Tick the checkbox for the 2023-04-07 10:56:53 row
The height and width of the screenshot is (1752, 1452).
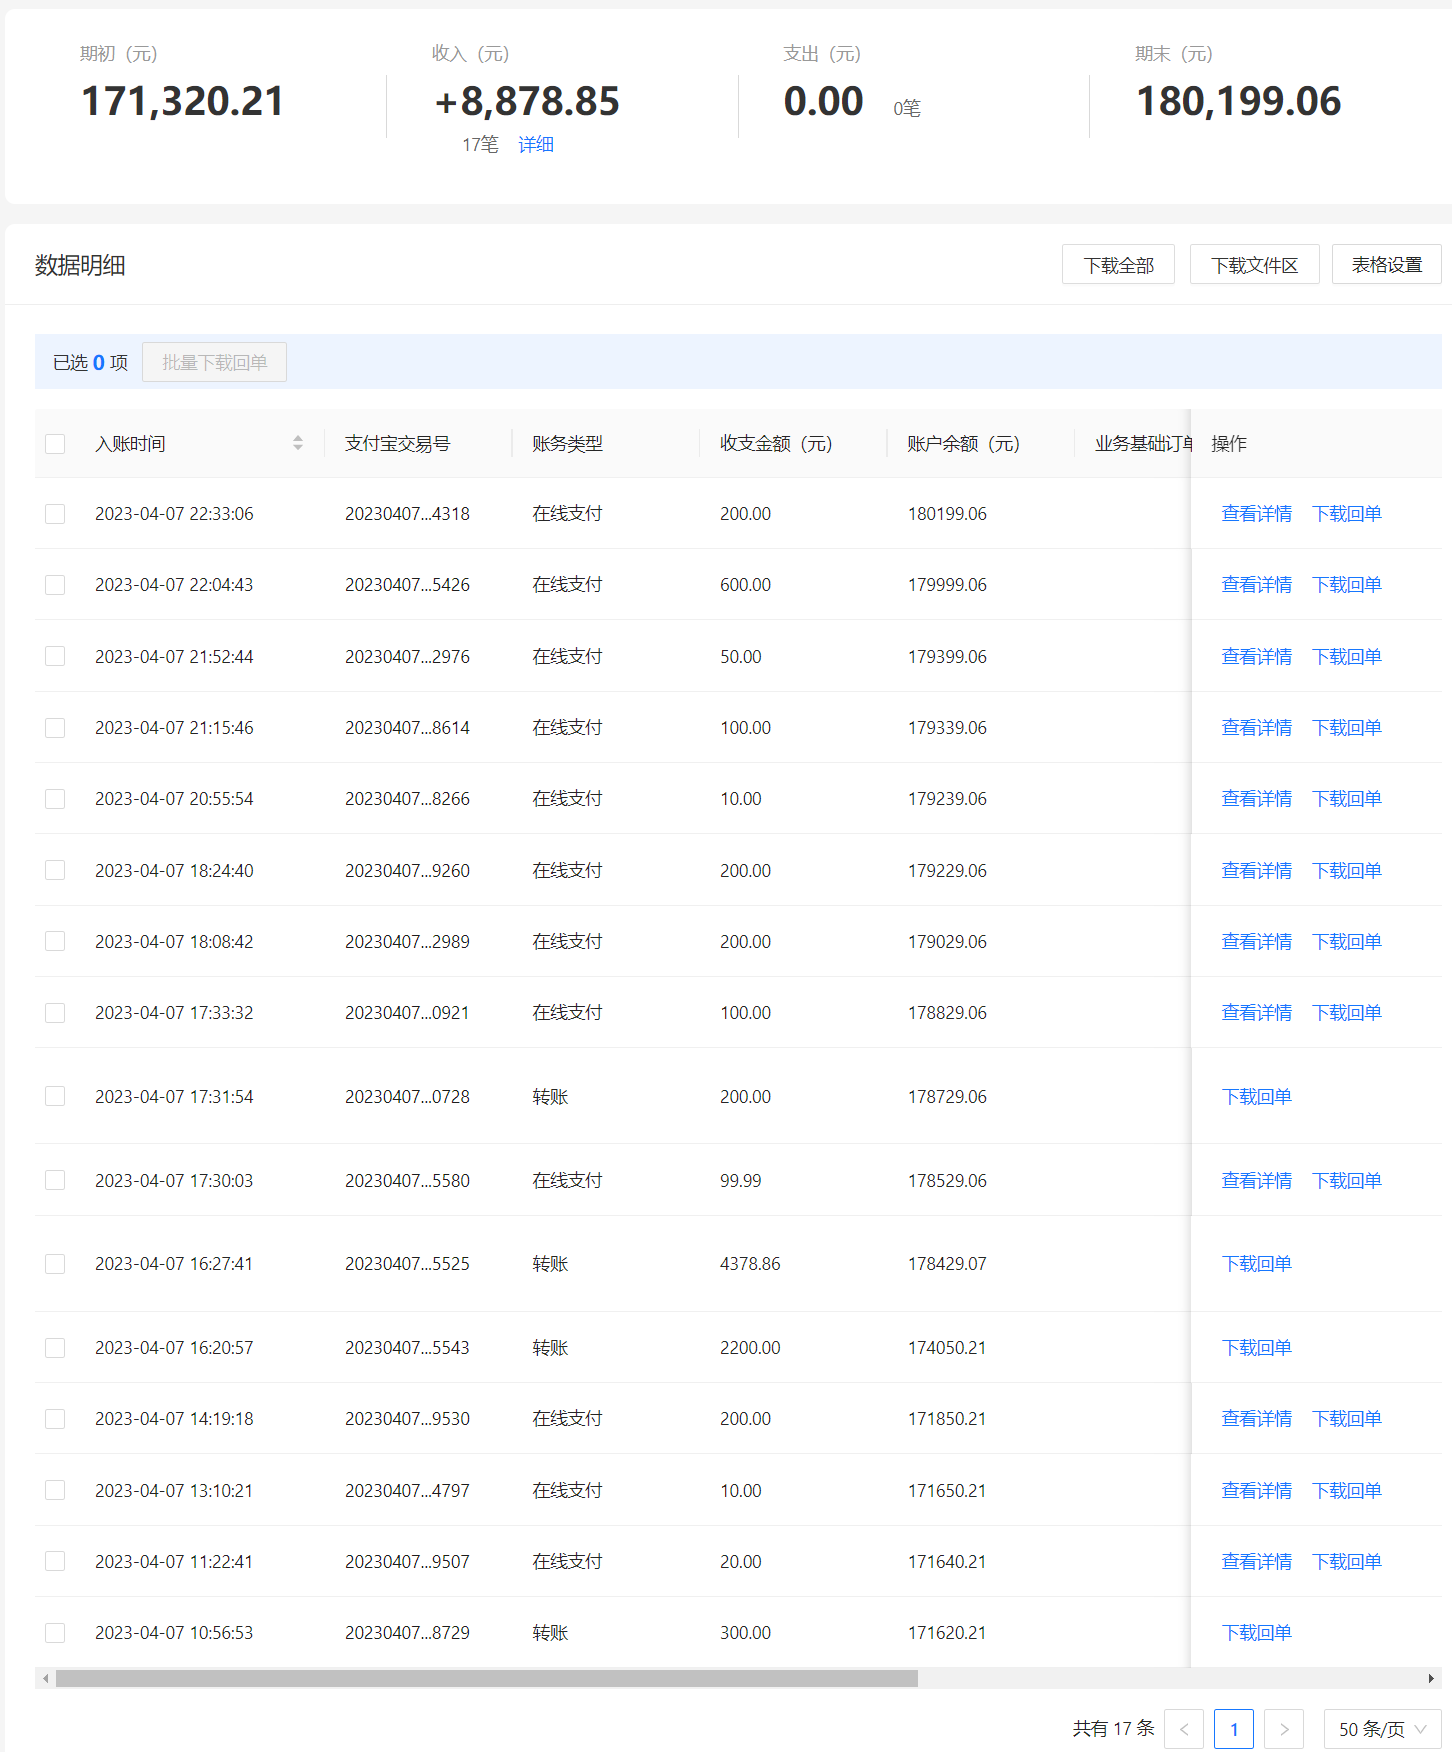pos(55,1633)
